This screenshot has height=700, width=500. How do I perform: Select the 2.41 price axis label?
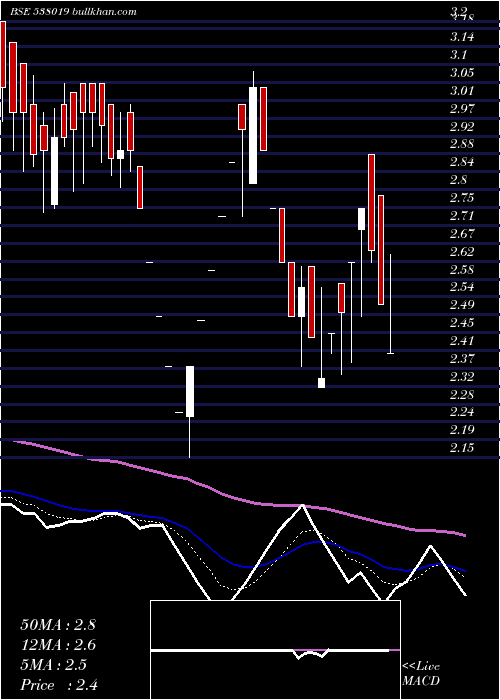coord(462,341)
